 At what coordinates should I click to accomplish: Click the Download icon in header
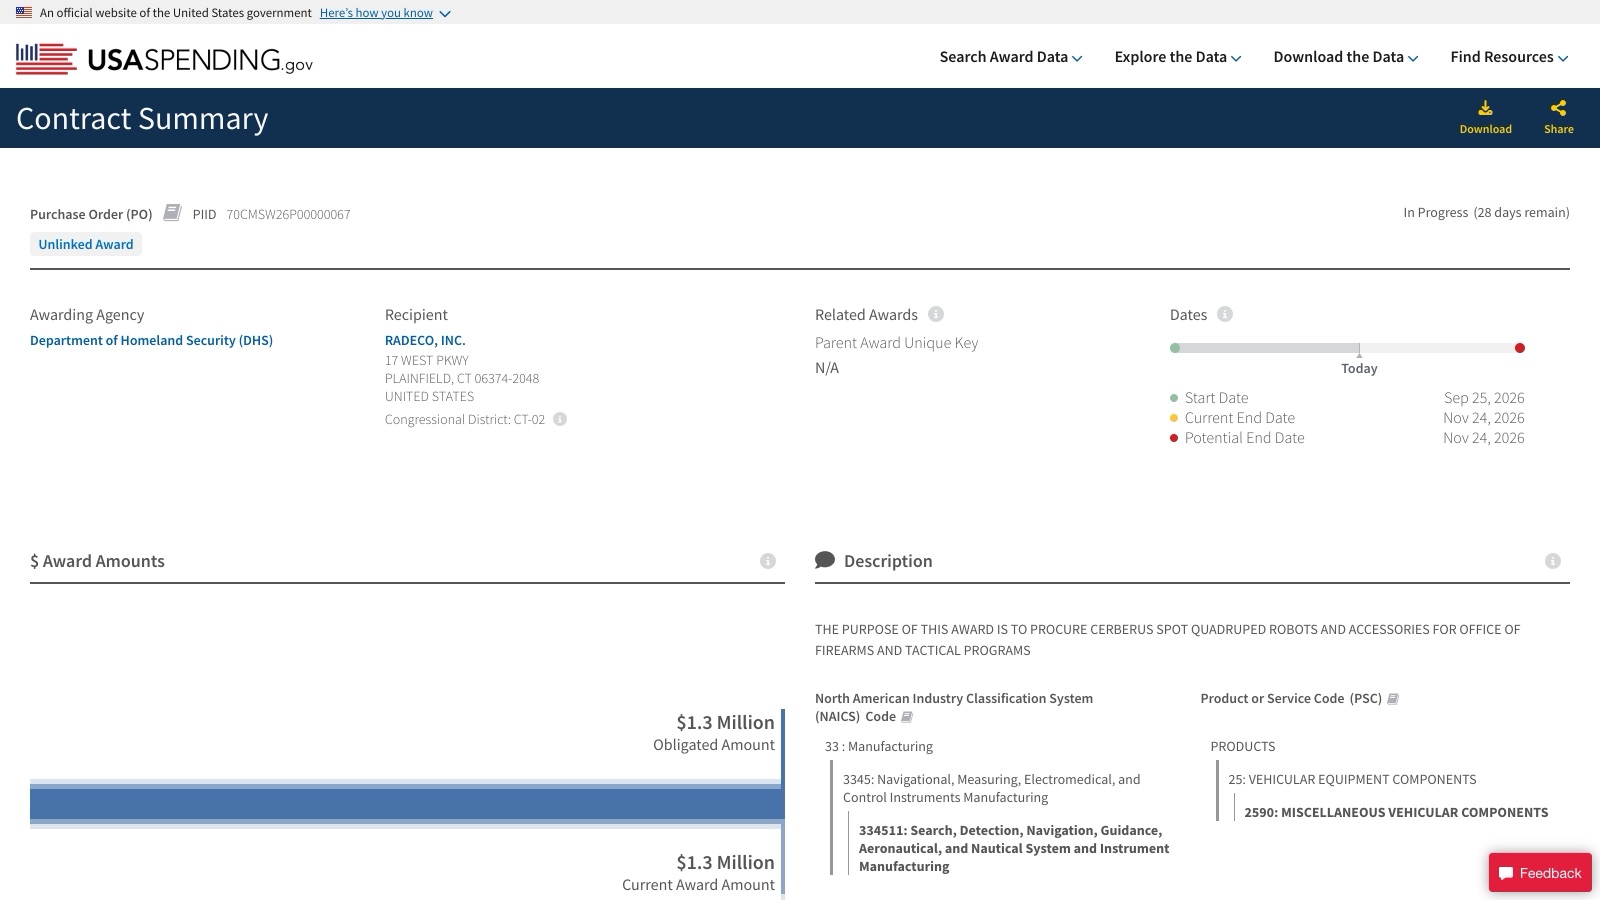click(1485, 108)
